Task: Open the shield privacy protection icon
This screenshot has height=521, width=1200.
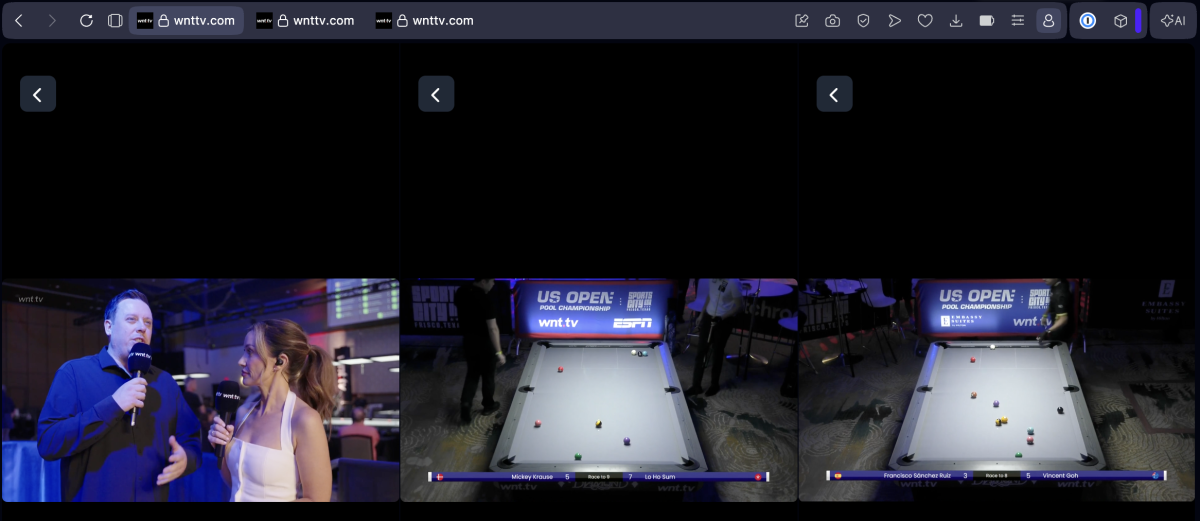Action: pos(863,20)
